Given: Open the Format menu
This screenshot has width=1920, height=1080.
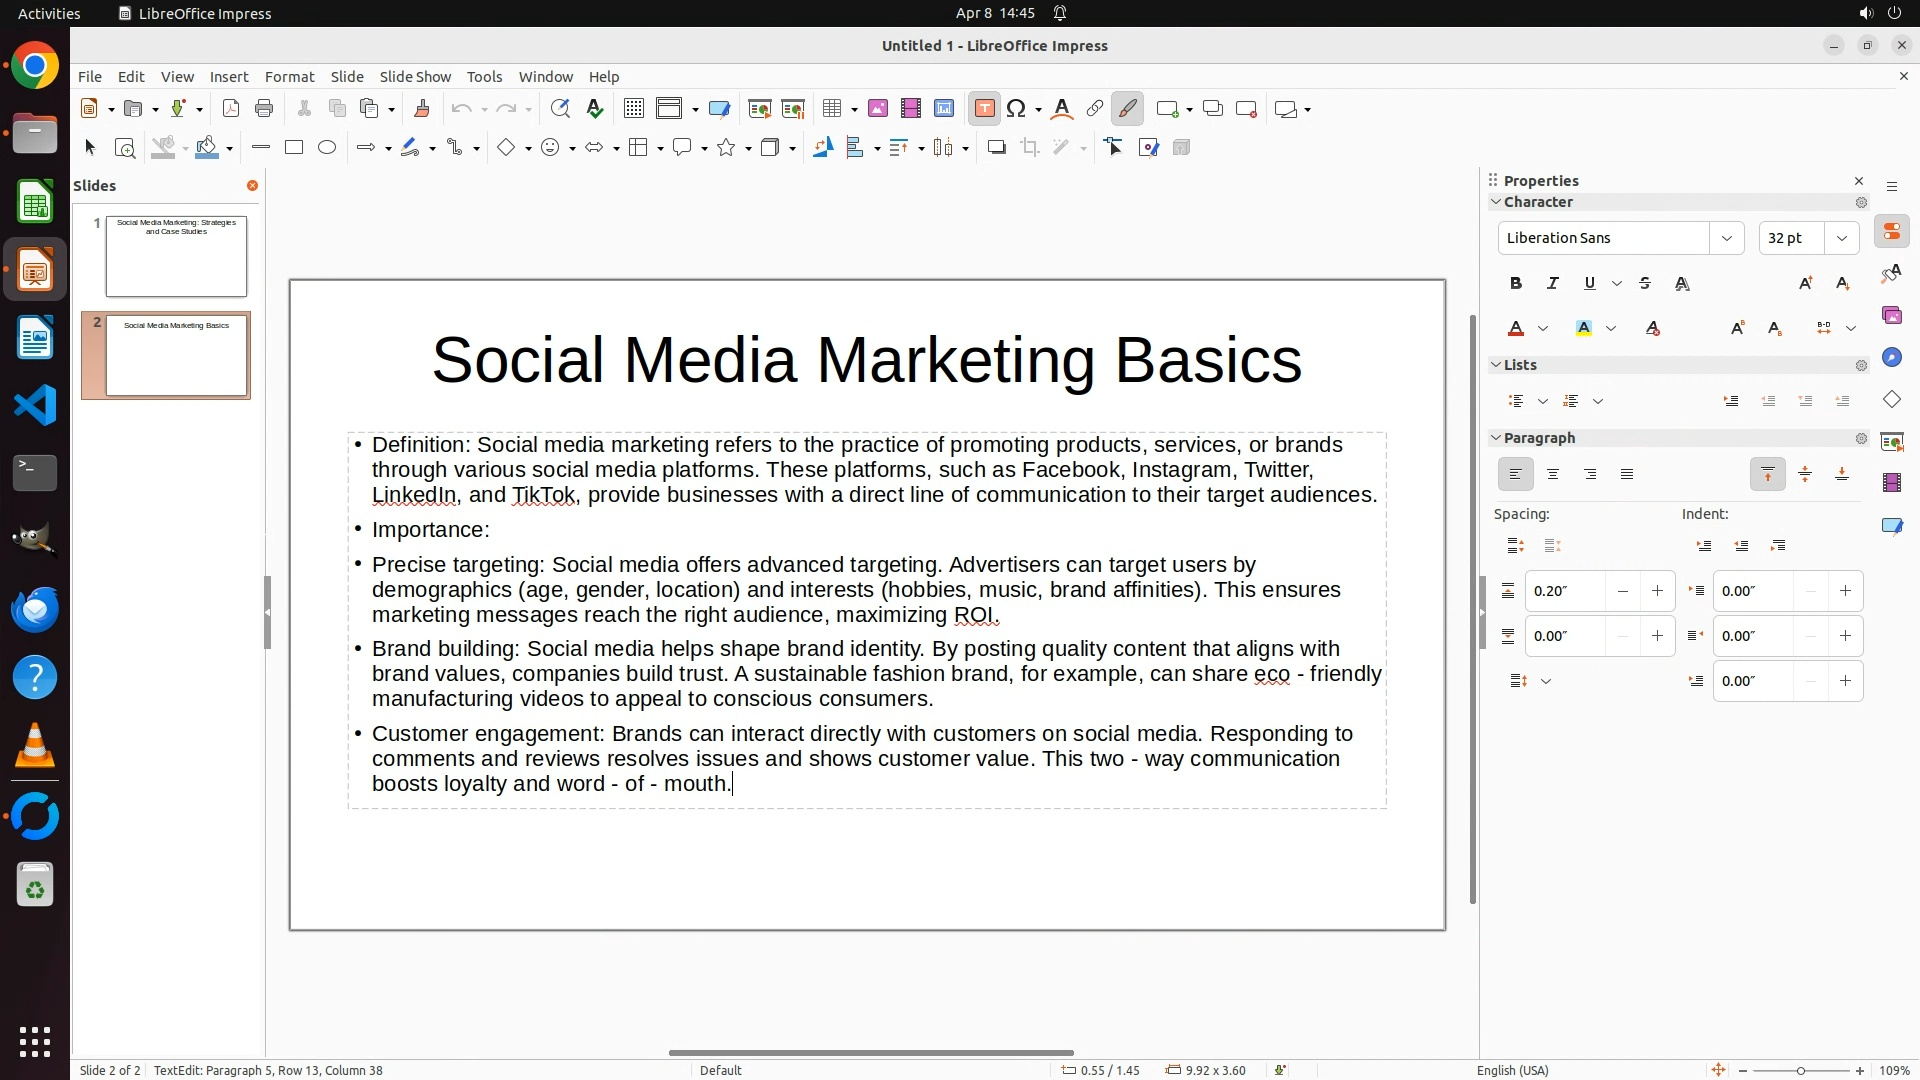Looking at the screenshot, I should 289,77.
